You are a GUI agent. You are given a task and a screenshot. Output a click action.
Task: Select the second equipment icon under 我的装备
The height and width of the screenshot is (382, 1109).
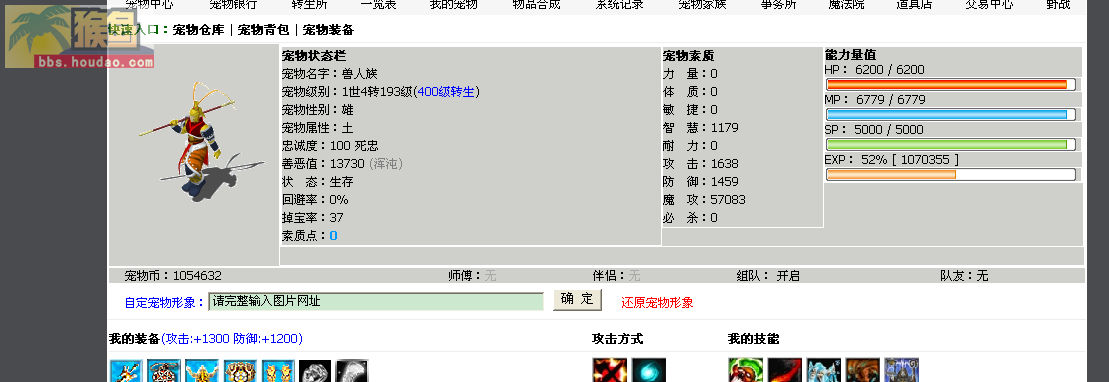coord(164,371)
